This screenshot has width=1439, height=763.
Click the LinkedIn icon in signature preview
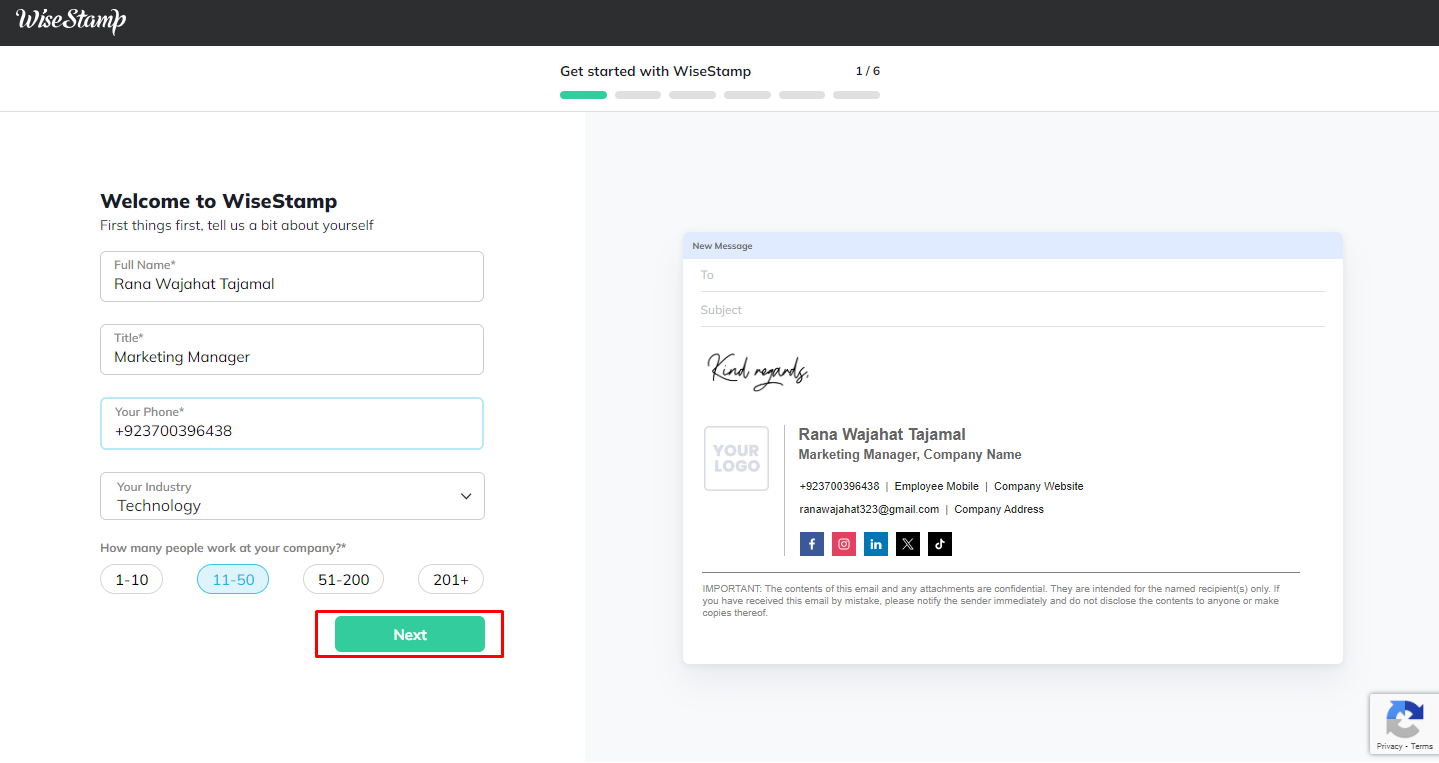(876, 544)
